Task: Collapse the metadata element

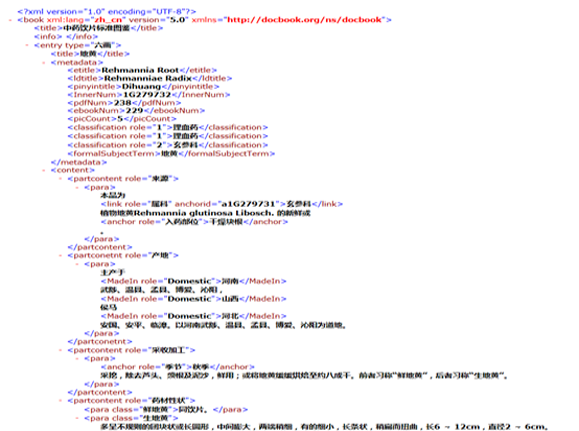Action: 44,62
